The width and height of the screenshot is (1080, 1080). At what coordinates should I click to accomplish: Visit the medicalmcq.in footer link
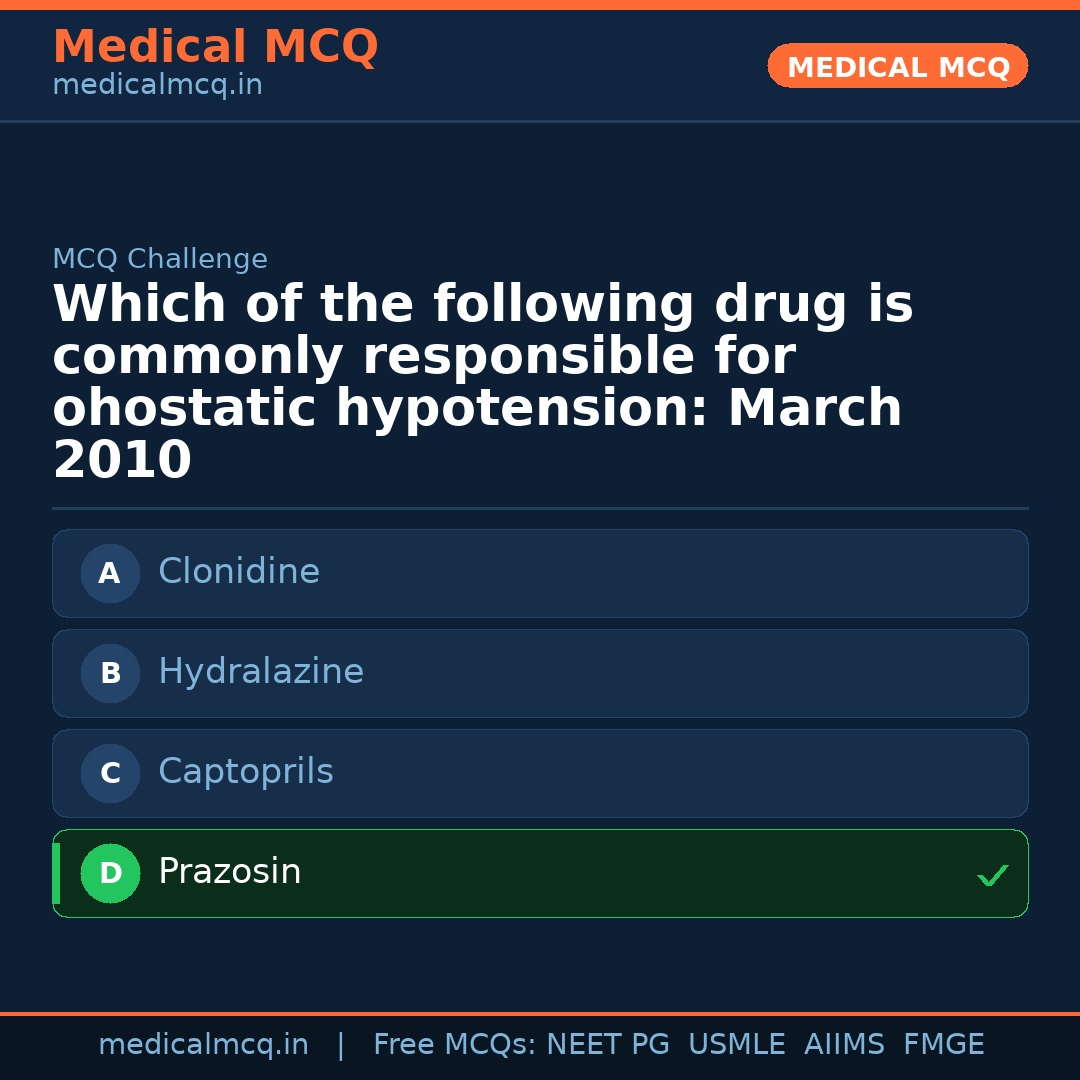tap(204, 1044)
